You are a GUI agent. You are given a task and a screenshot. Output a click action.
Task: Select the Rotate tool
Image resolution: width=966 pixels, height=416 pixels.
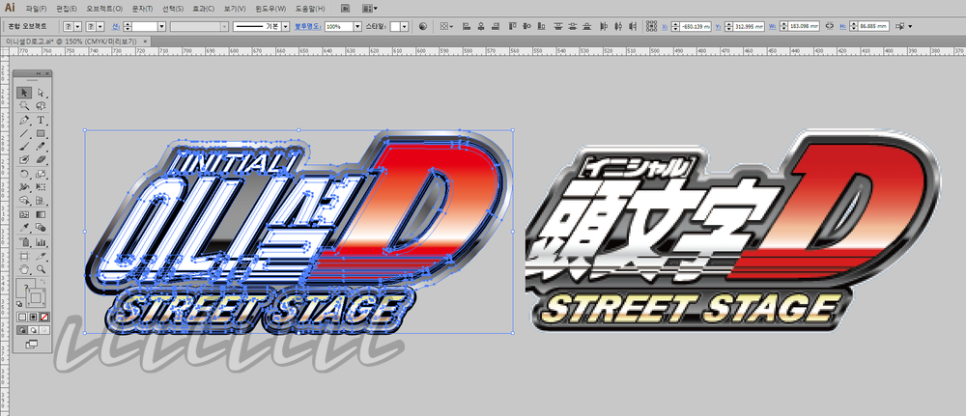coord(23,173)
